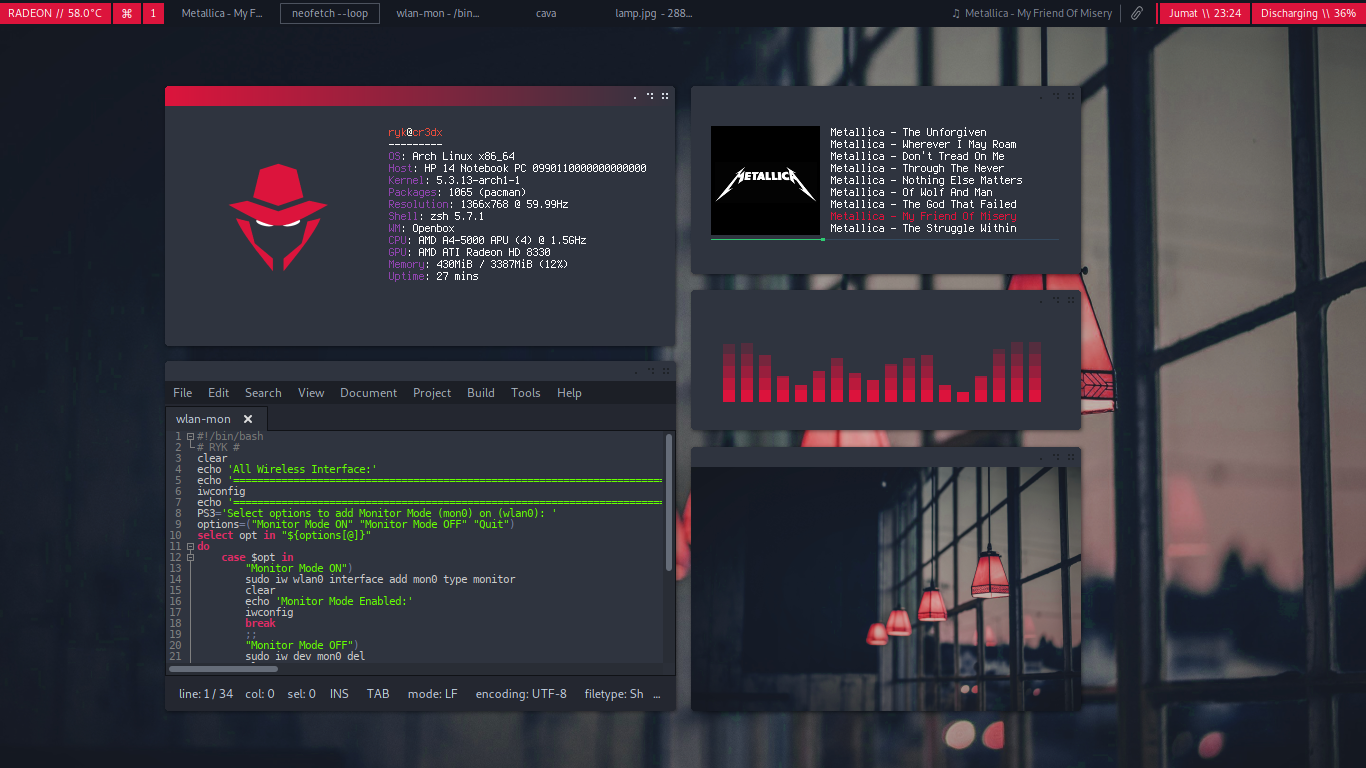The width and height of the screenshot is (1366, 768).
Task: Click now-playing 'Metallica - My Friend Of Misery' in bar
Action: [x=1031, y=13]
